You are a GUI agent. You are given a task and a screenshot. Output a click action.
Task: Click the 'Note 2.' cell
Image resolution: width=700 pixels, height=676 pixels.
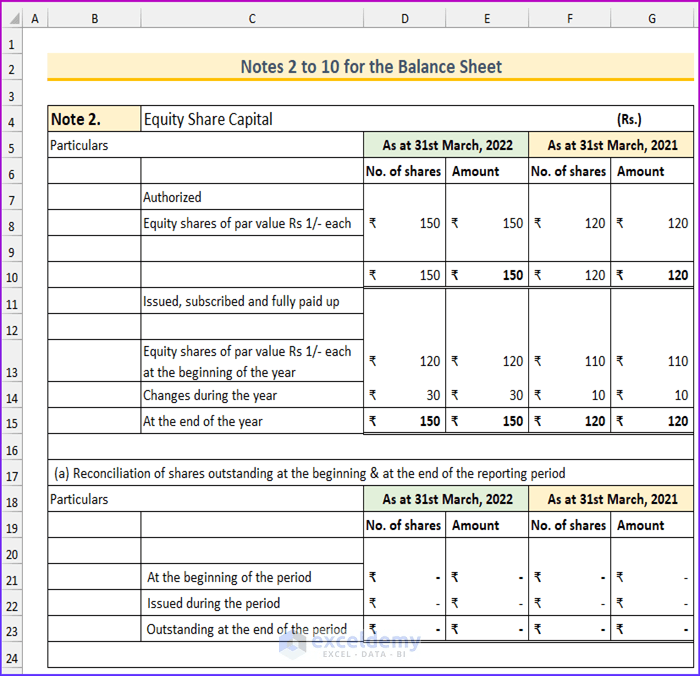(94, 119)
